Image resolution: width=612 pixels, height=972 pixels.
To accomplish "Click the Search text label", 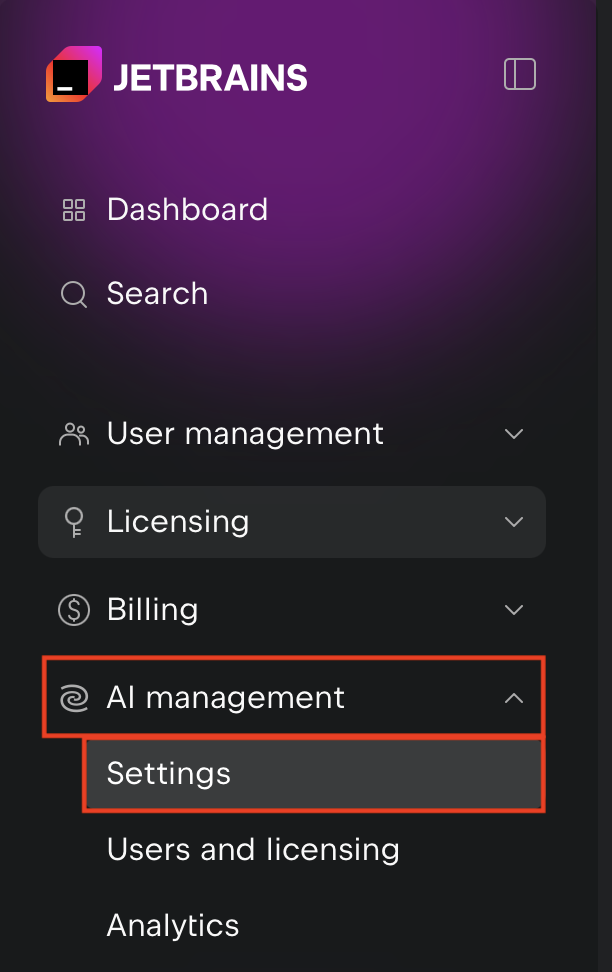I will (157, 293).
